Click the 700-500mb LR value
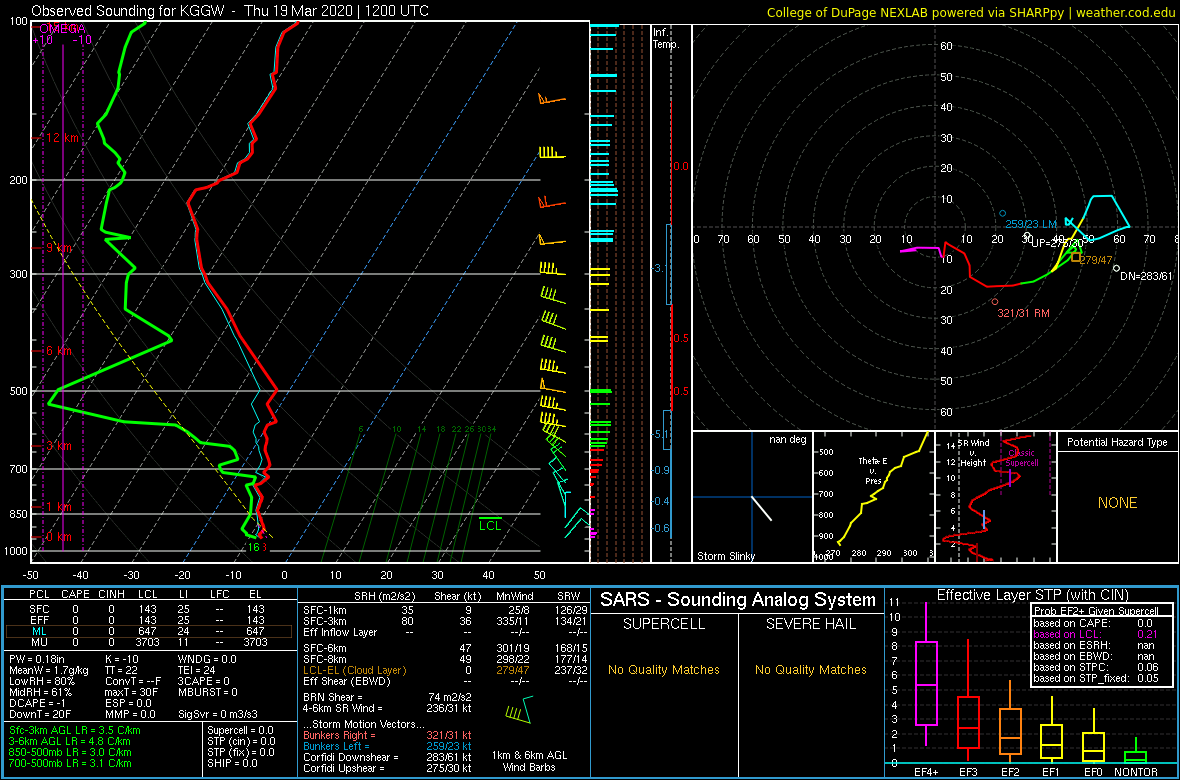This screenshot has height=780, width=1180. [71, 762]
